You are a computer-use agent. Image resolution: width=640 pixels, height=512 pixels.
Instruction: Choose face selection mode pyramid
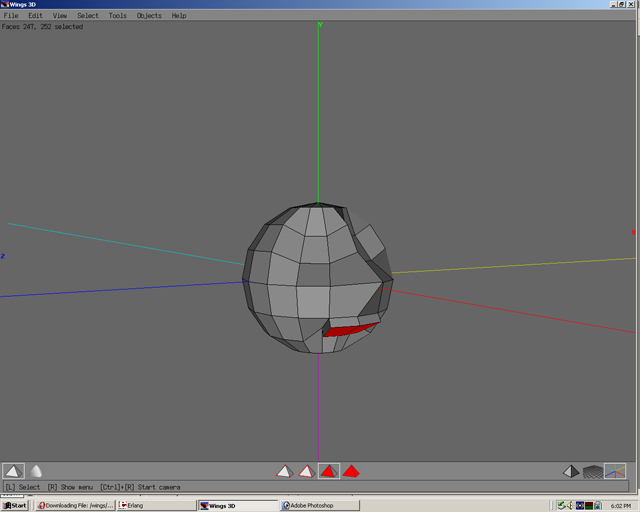tap(328, 471)
